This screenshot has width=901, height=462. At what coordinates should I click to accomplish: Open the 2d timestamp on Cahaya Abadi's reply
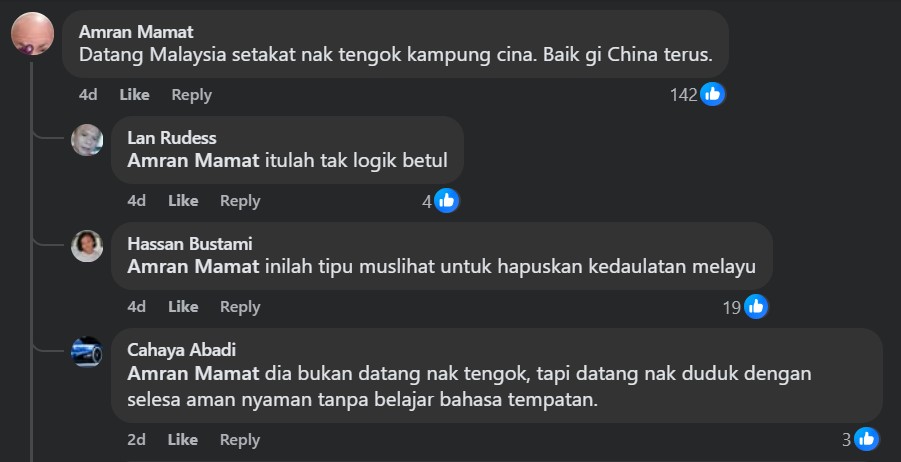coord(136,440)
